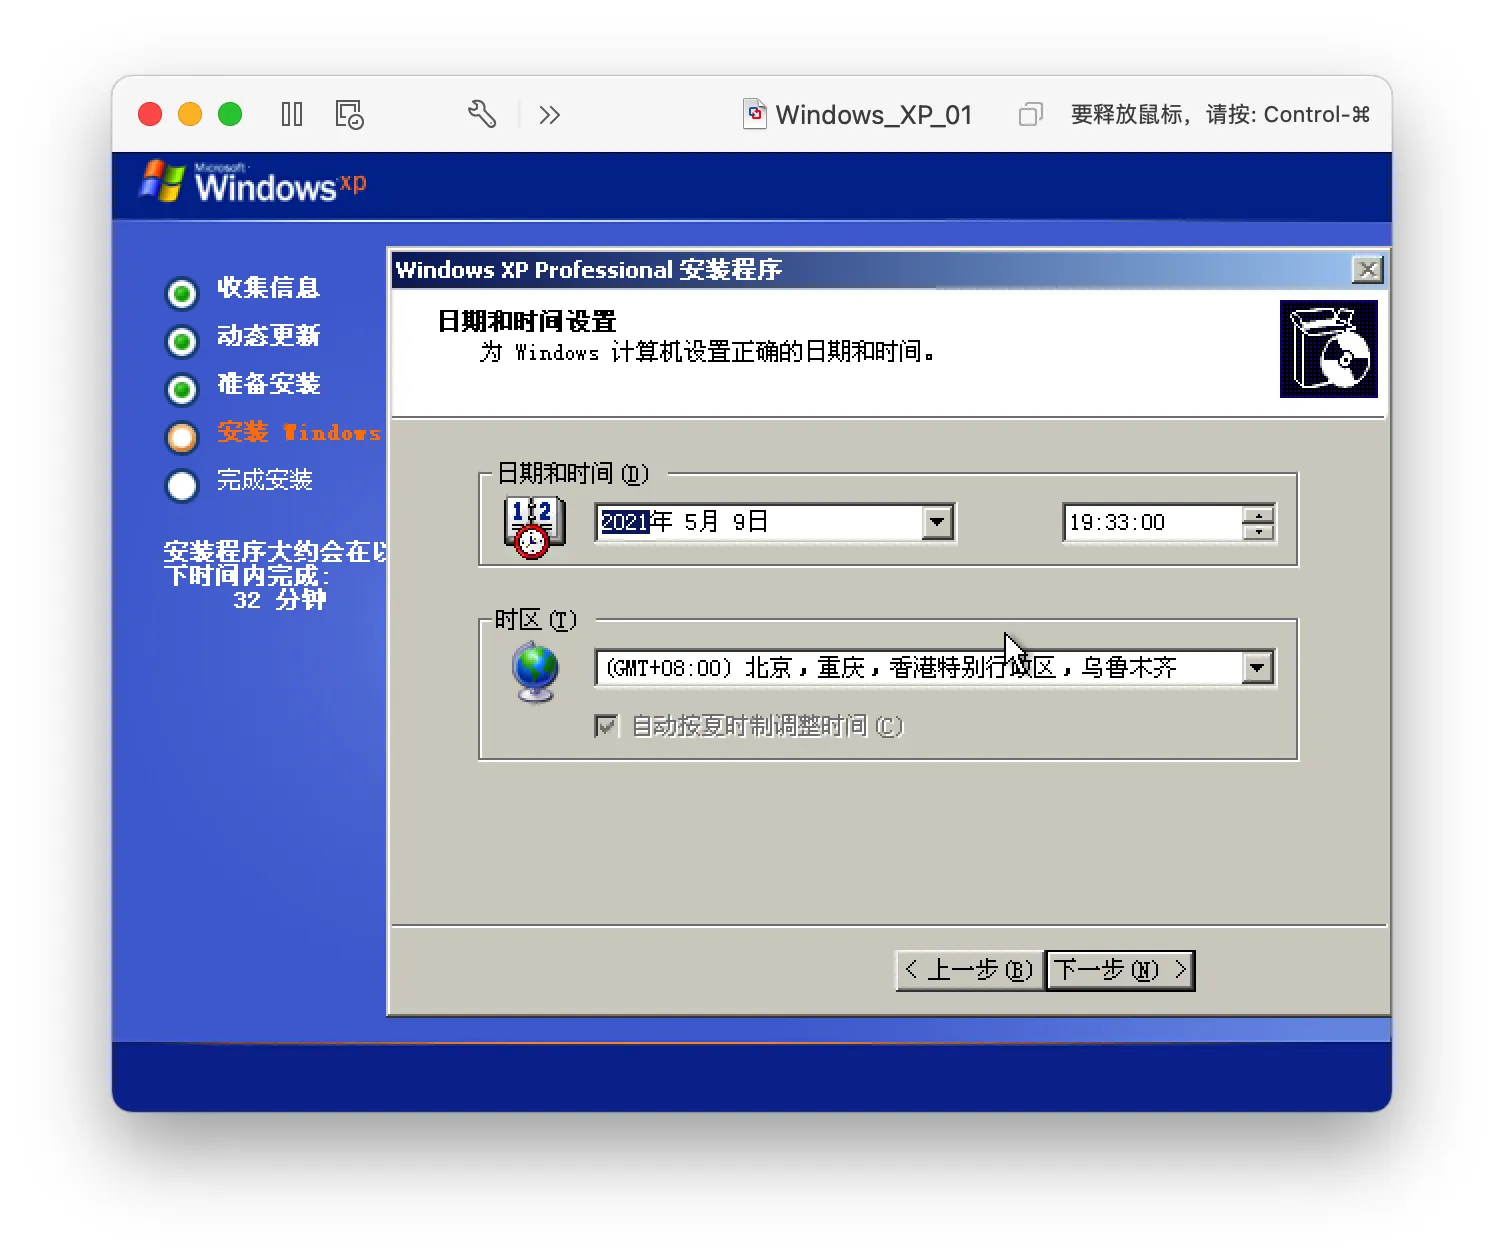Click the 为 Windows 计算机设置正确的日期和时间 description
Screen dimensions: 1504x1260
pos(708,352)
